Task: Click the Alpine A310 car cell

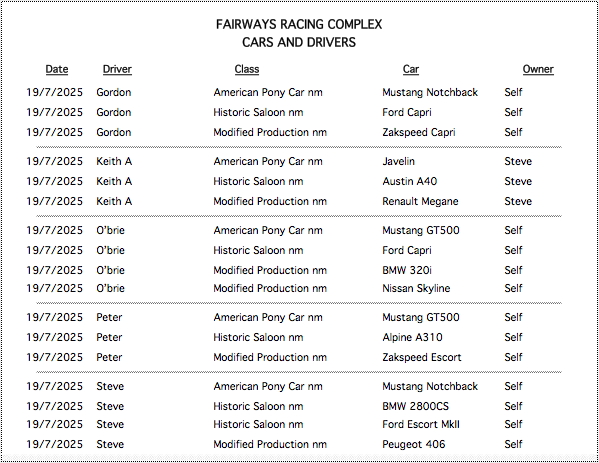Action: pos(412,337)
